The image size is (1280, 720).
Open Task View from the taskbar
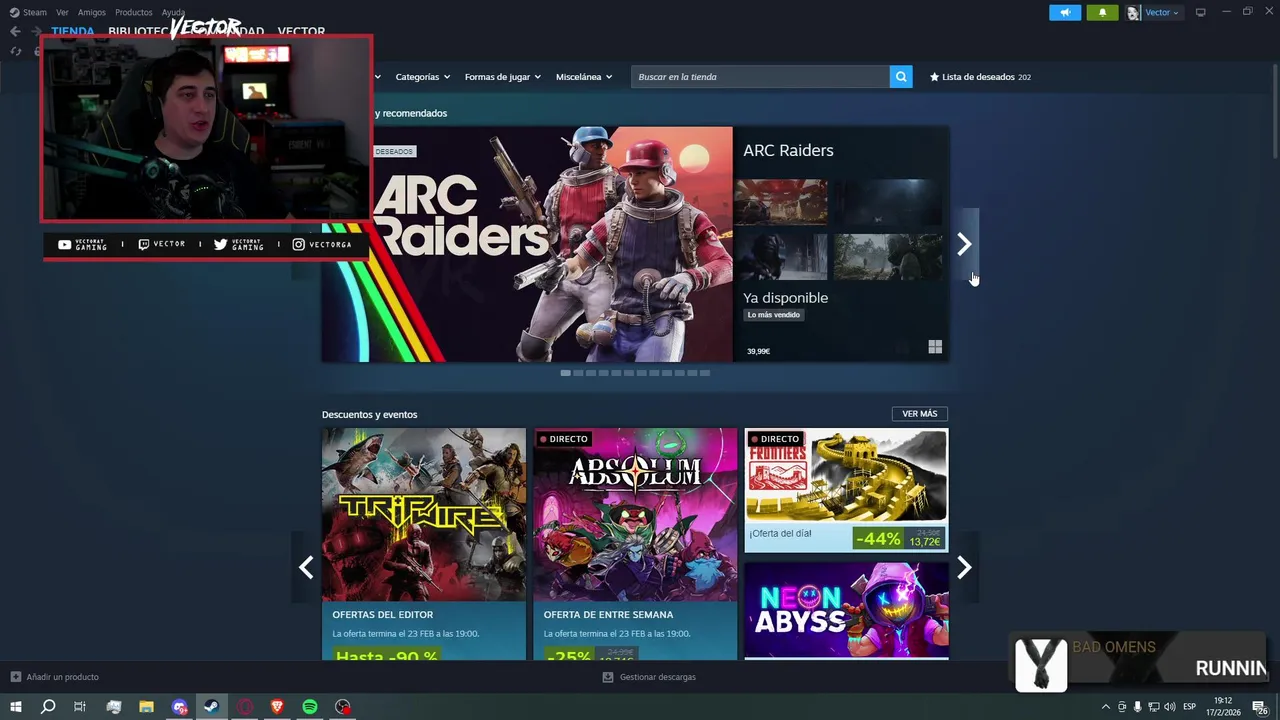[80, 707]
